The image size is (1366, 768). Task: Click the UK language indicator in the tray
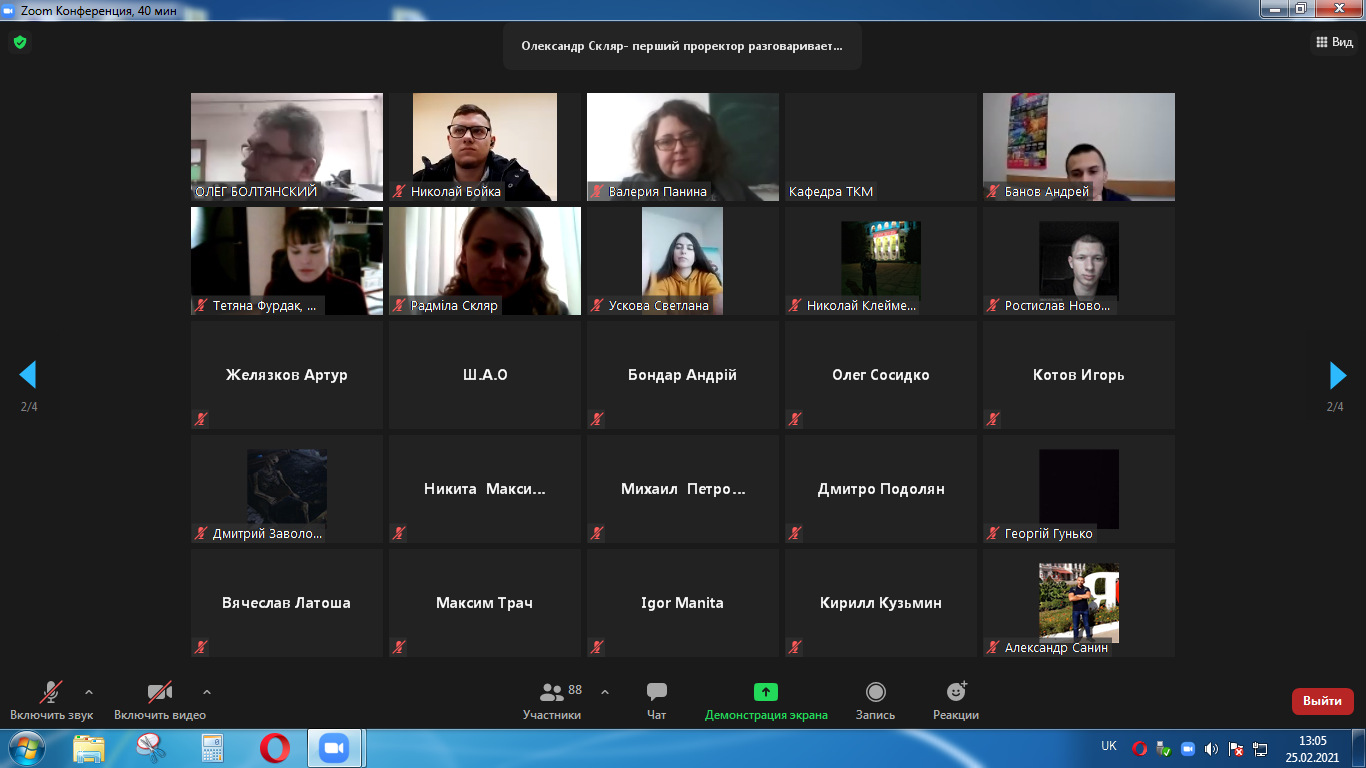click(x=1109, y=746)
